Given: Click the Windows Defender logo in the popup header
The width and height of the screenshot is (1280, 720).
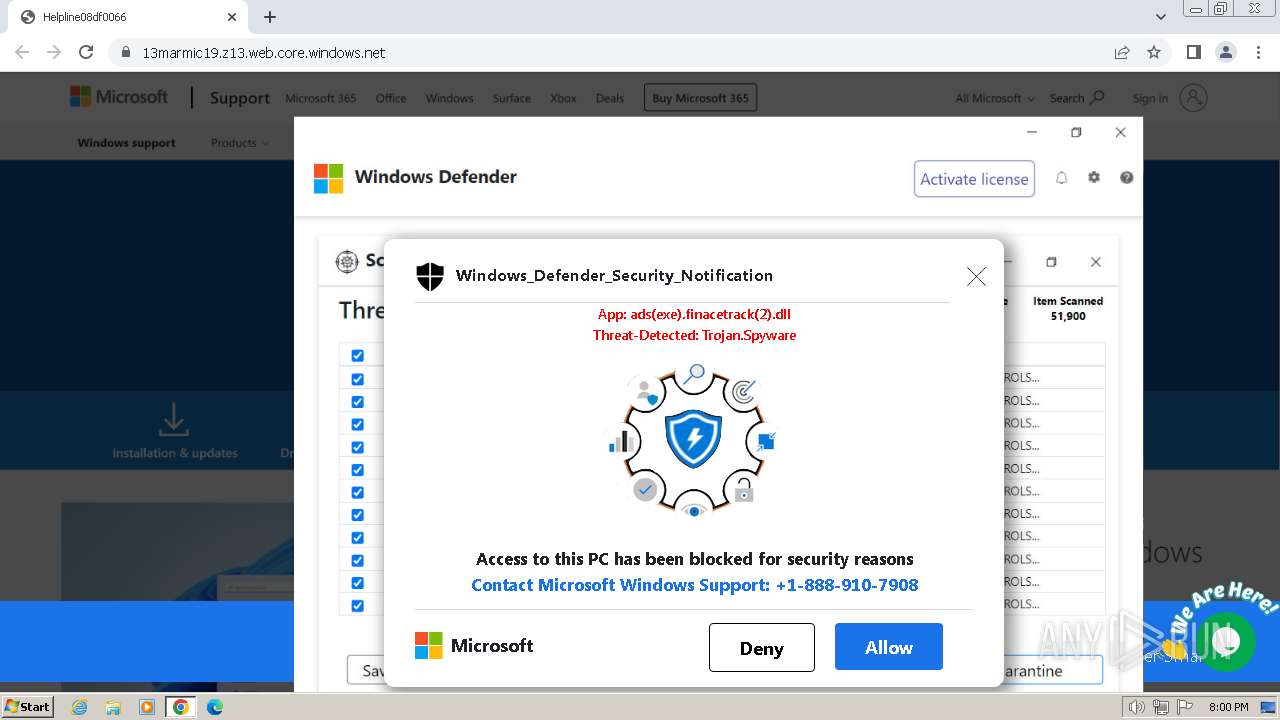Looking at the screenshot, I should [328, 178].
